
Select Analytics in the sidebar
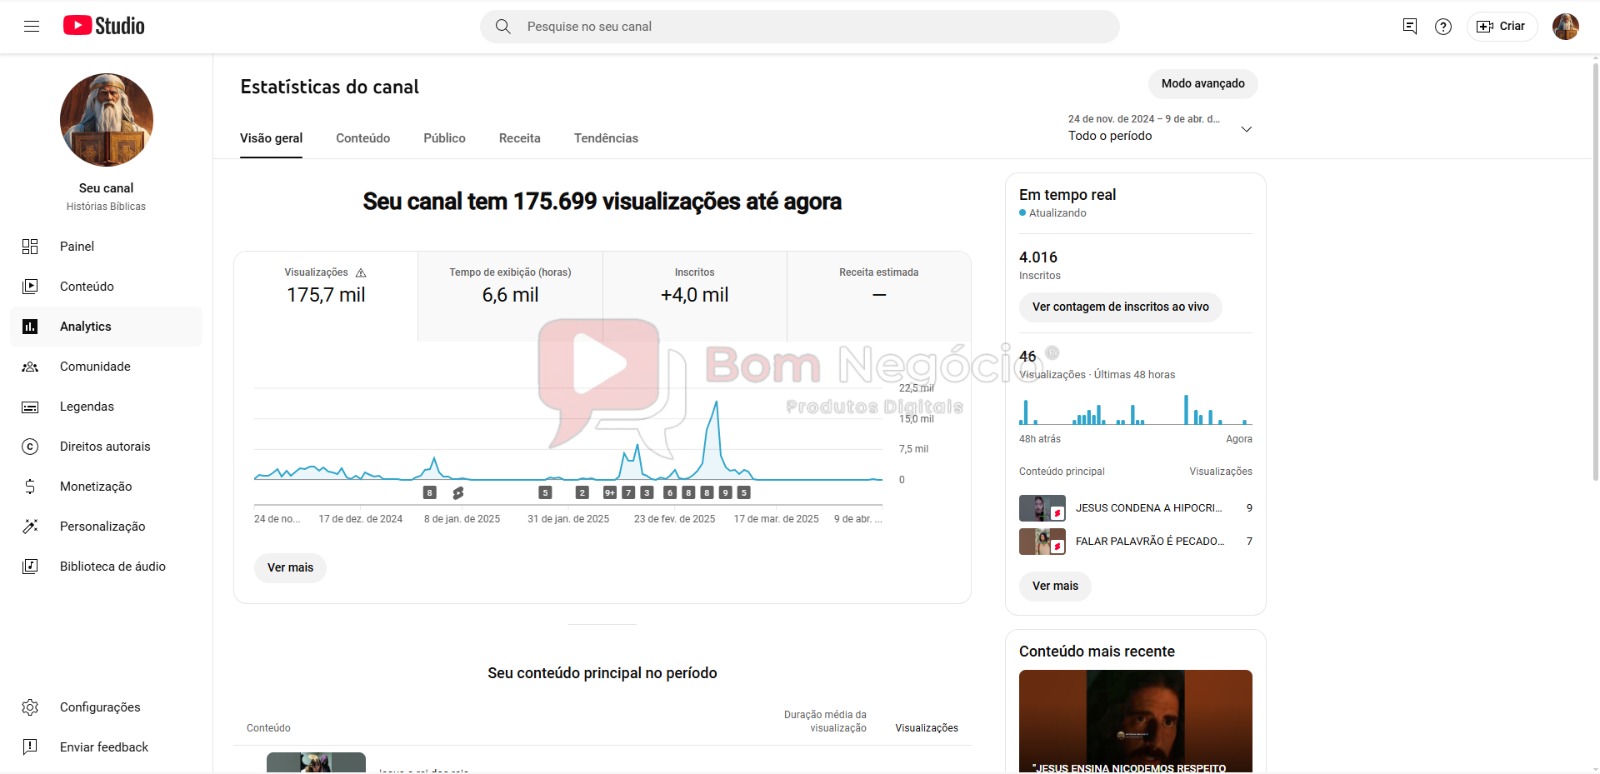tap(106, 326)
